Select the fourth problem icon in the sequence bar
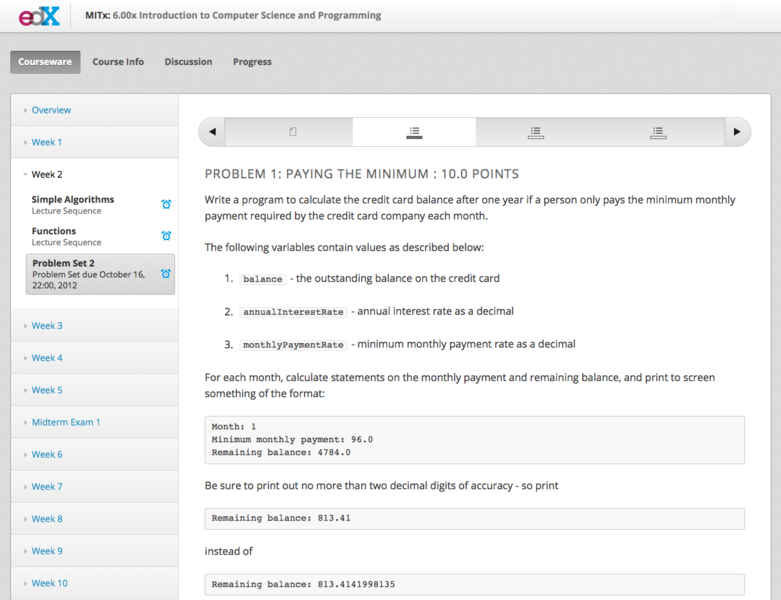The width and height of the screenshot is (781, 600). coord(658,132)
